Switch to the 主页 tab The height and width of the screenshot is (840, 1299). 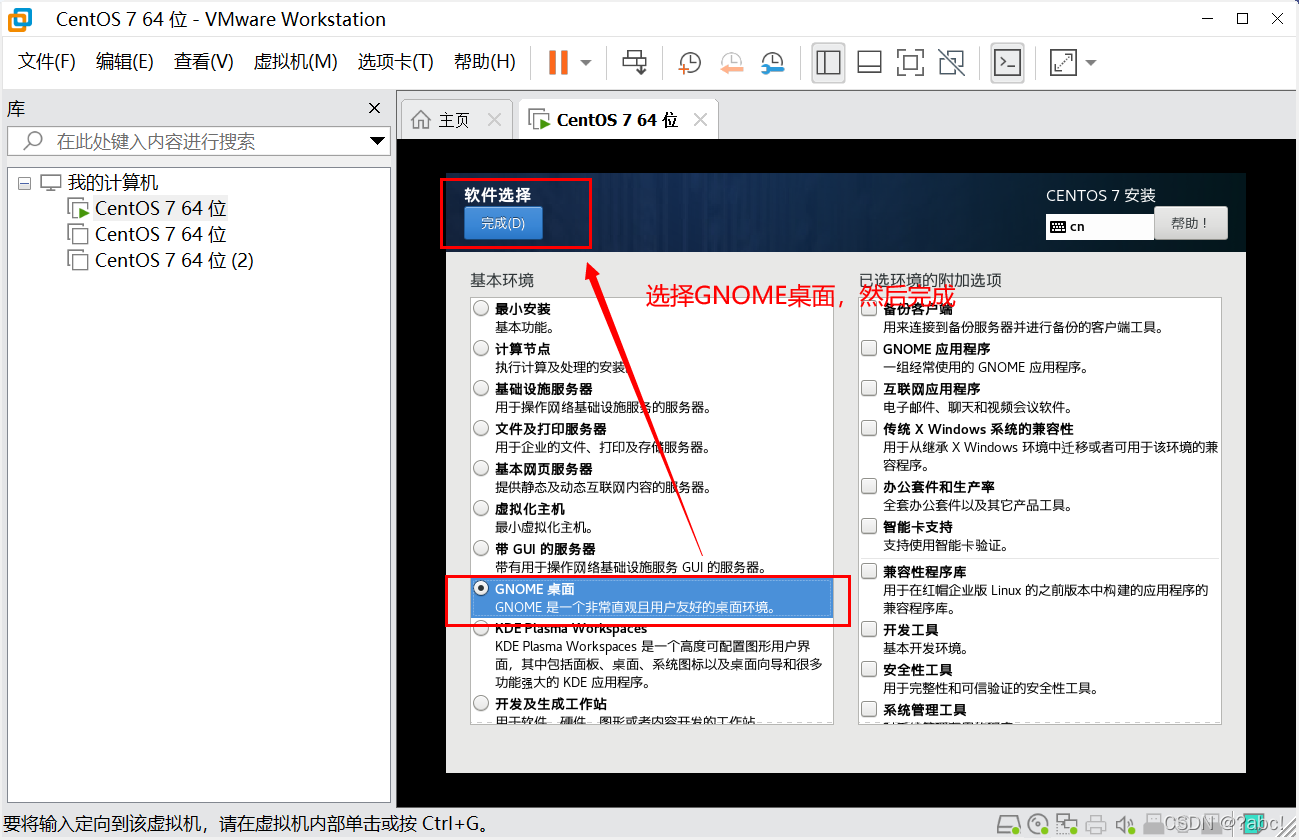click(x=455, y=120)
